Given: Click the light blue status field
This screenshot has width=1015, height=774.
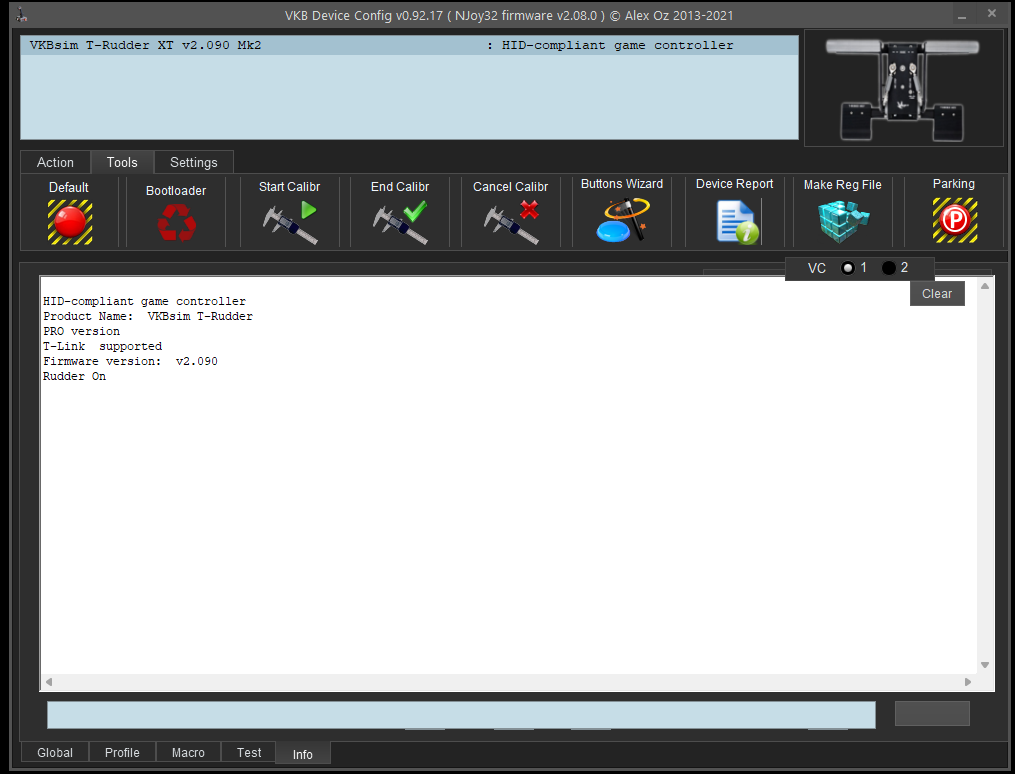Looking at the screenshot, I should 461,715.
